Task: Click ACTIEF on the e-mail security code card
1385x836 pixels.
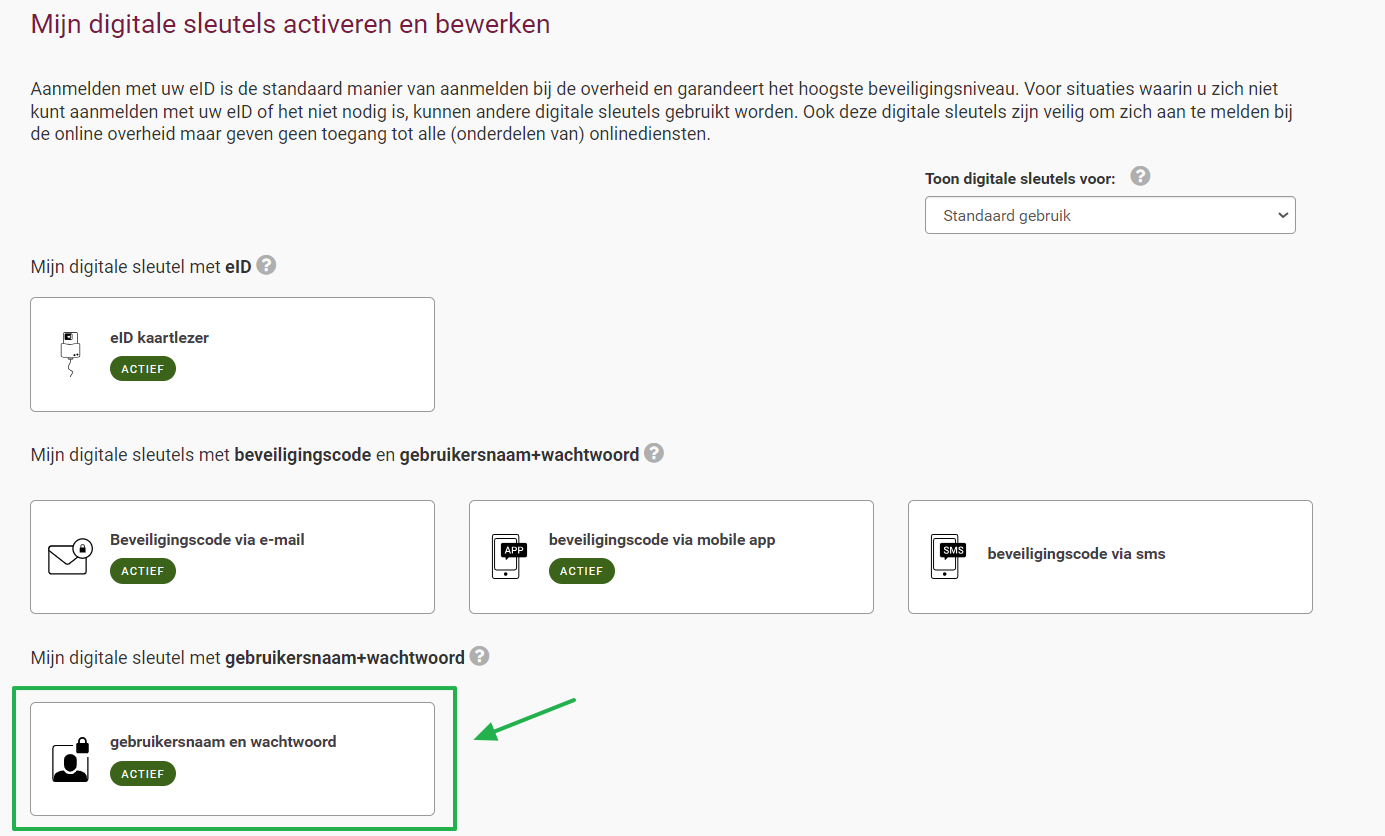Action: 142,571
